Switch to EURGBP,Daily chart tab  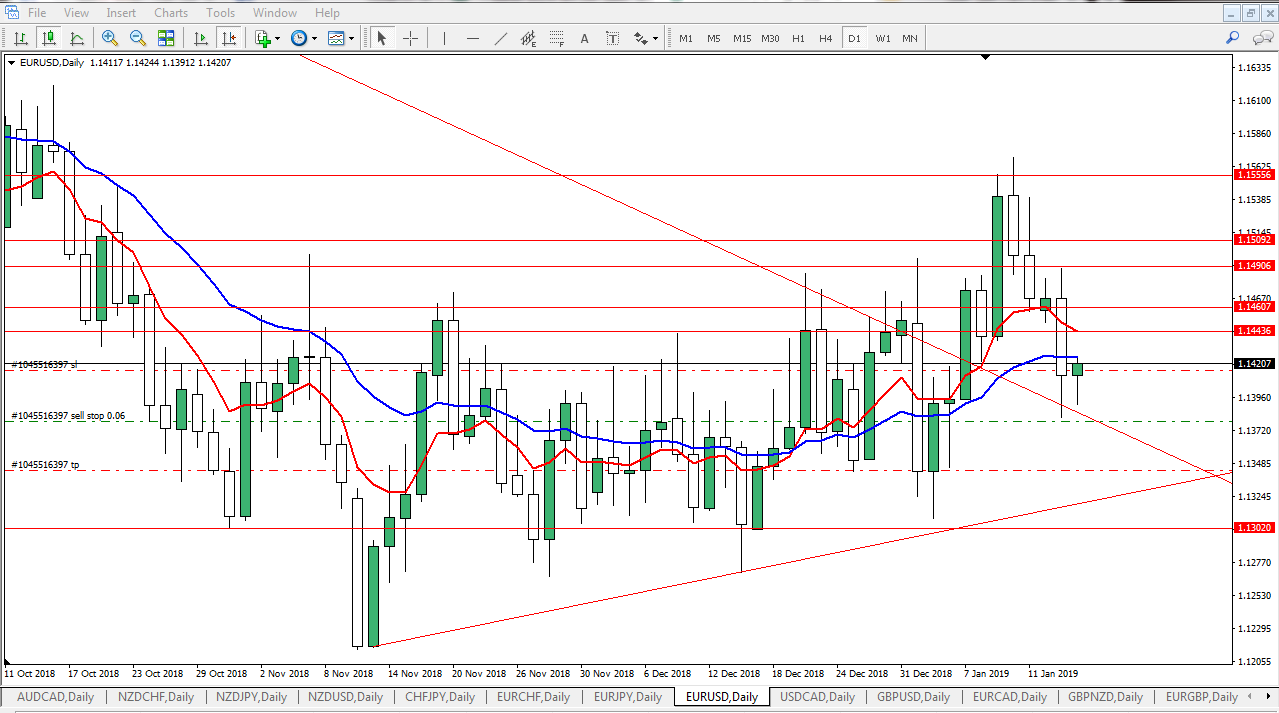pos(1202,697)
